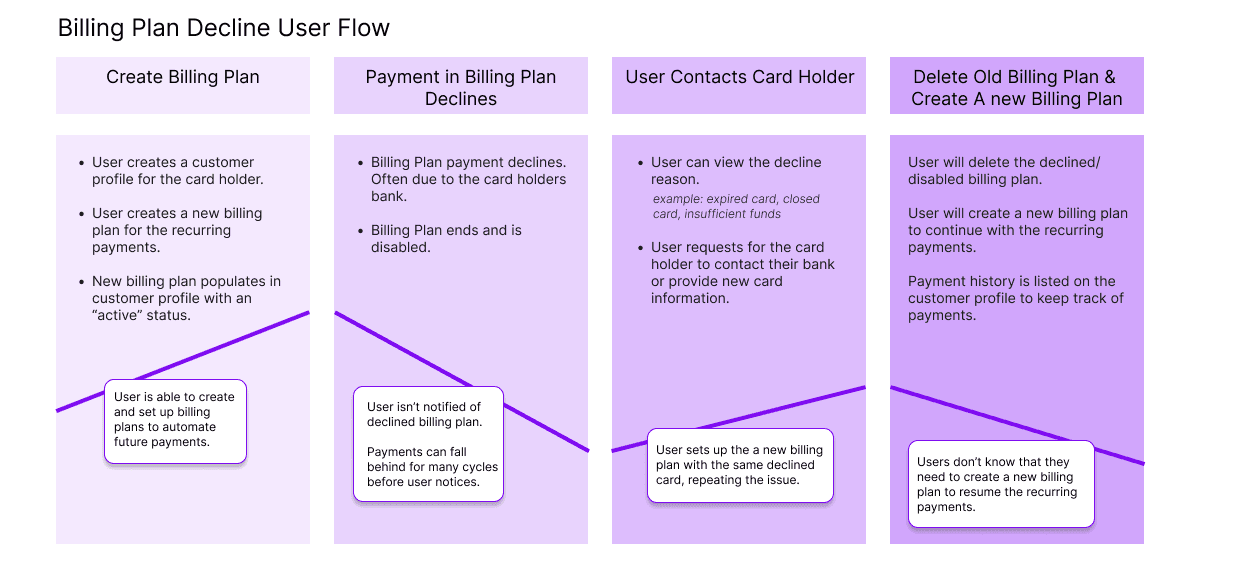Click the text Billing Plan ends and is disabled

[x=446, y=239]
